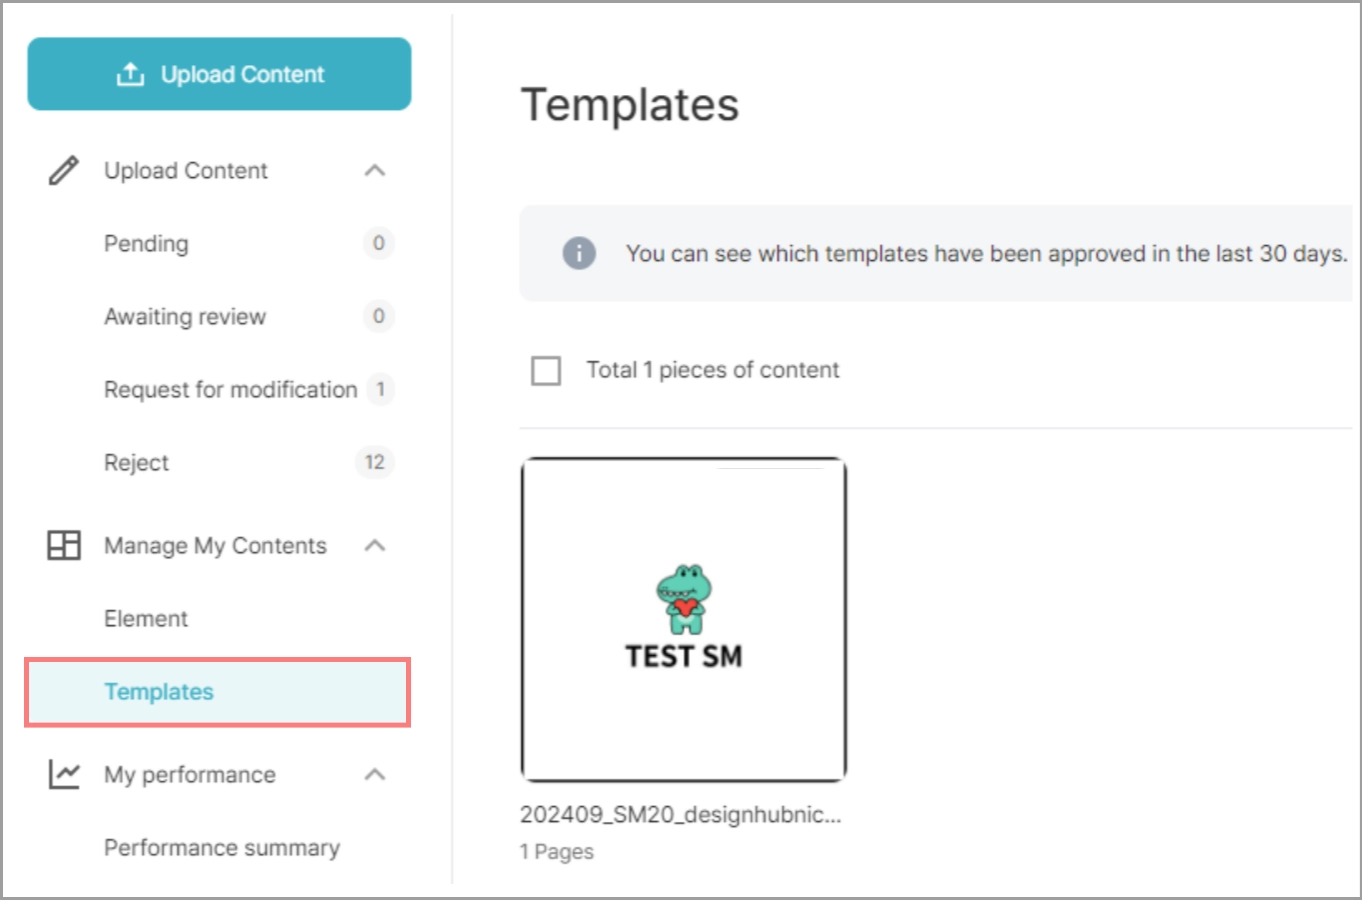This screenshot has width=1362, height=900.
Task: Click the Reject count badge showing 12
Action: click(x=374, y=462)
